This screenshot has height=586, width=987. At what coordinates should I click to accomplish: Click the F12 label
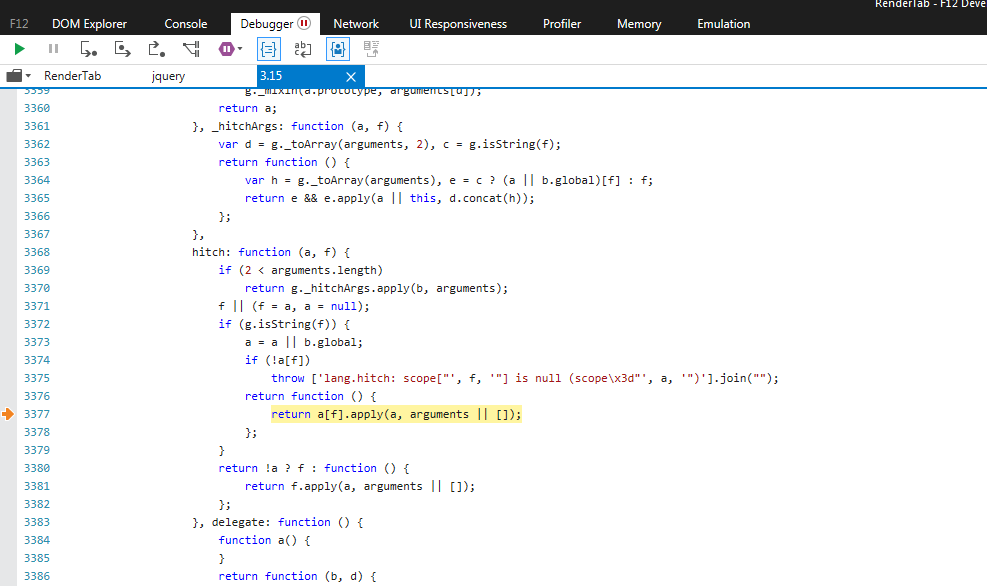[x=19, y=24]
